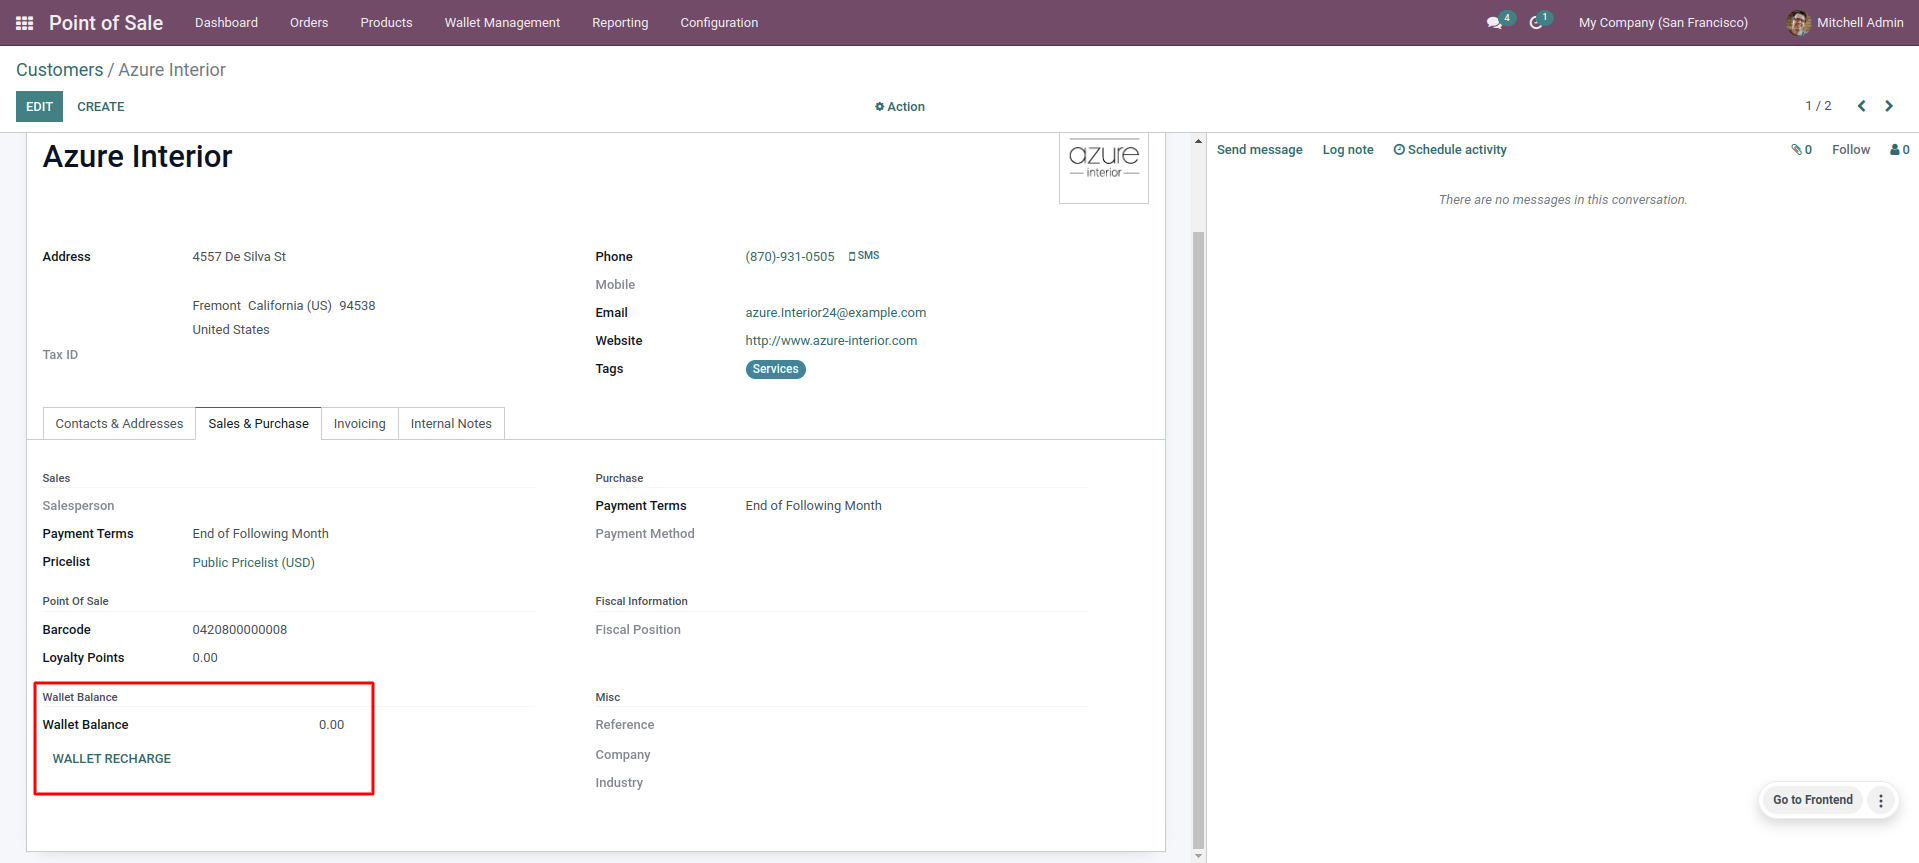This screenshot has width=1919, height=863.
Task: Click the Azure Interior breadcrumb text
Action: pos(172,70)
